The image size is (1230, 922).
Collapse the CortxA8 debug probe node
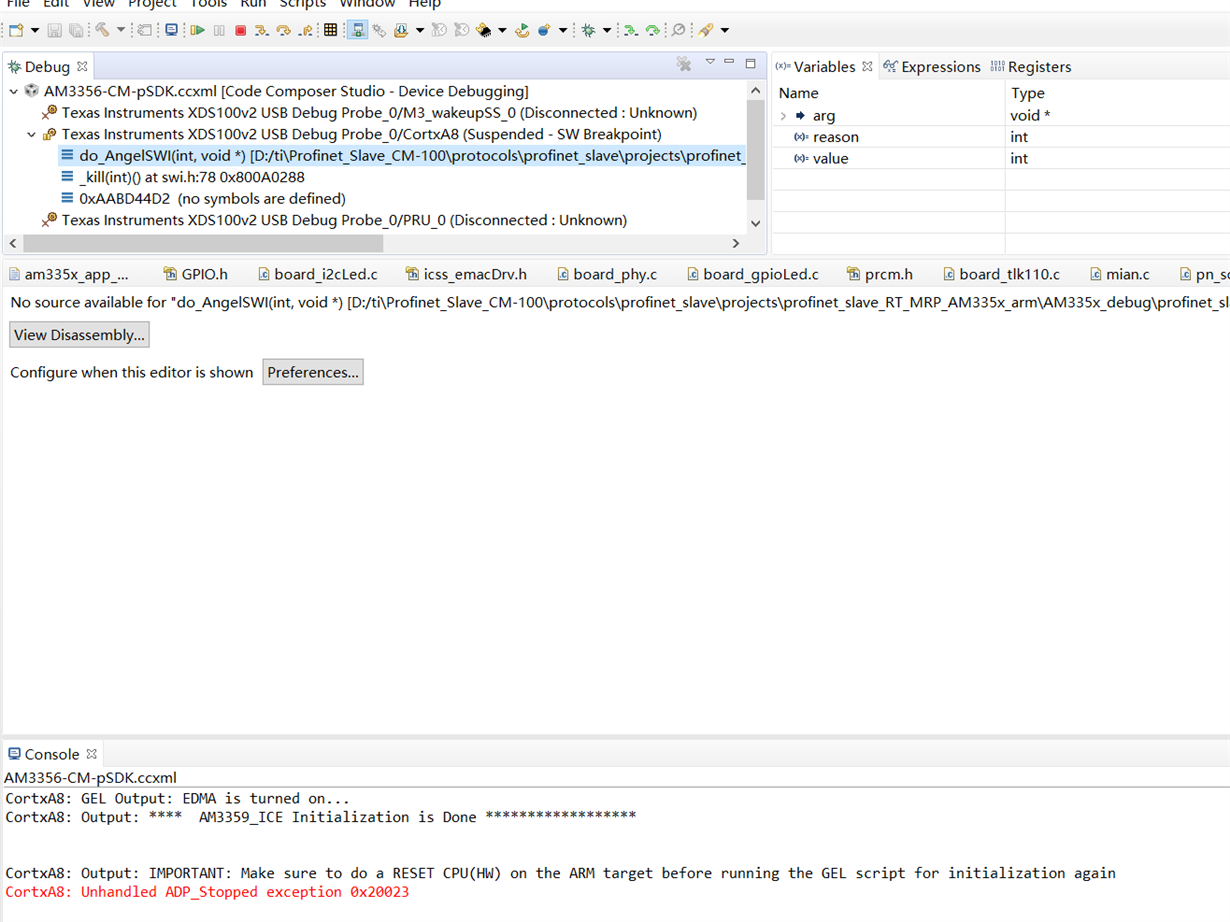pos(31,134)
